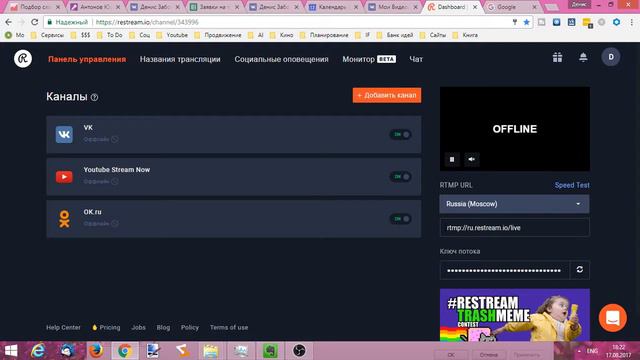640x360 pixels.
Task: Click the RTMP URL field rtmp://ru.restream.io/live
Action: [x=514, y=228]
